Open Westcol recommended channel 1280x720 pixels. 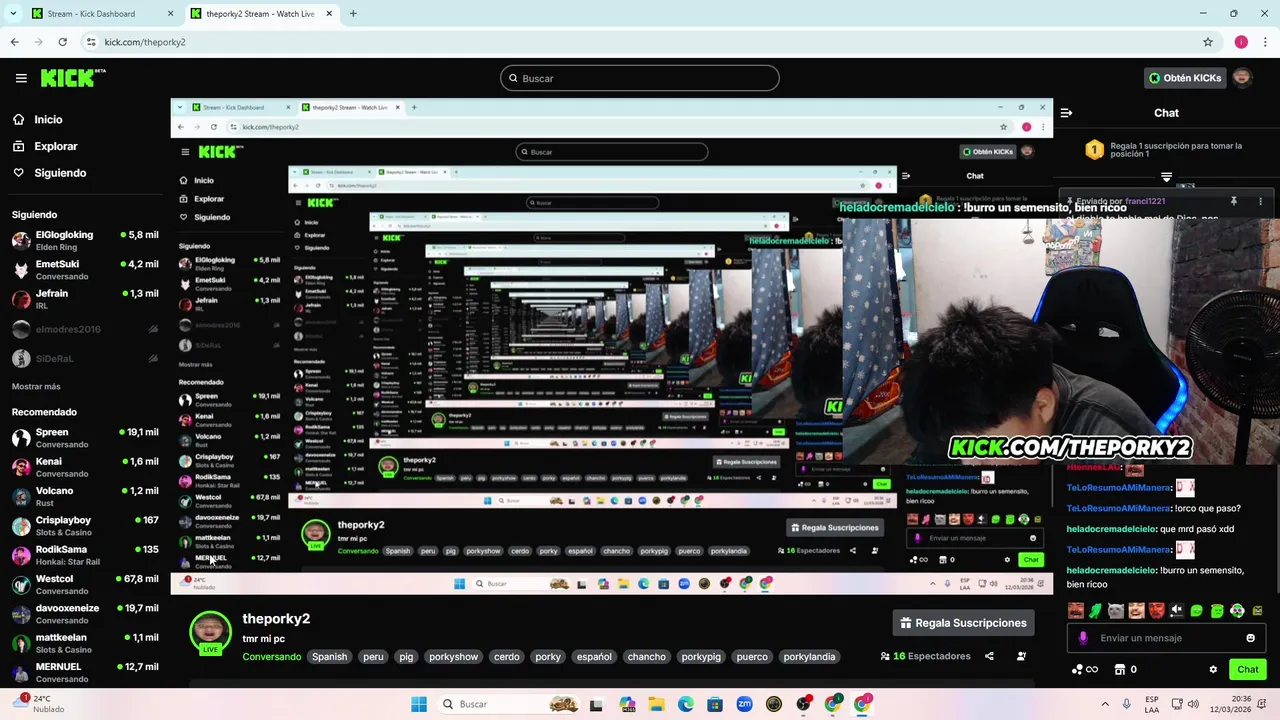coord(85,584)
